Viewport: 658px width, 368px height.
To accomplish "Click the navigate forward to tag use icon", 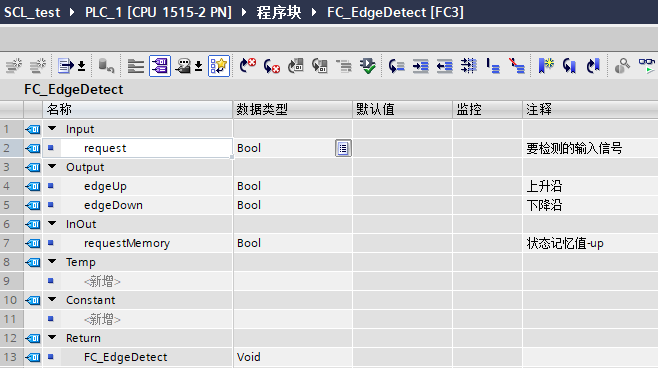I will 295,66.
